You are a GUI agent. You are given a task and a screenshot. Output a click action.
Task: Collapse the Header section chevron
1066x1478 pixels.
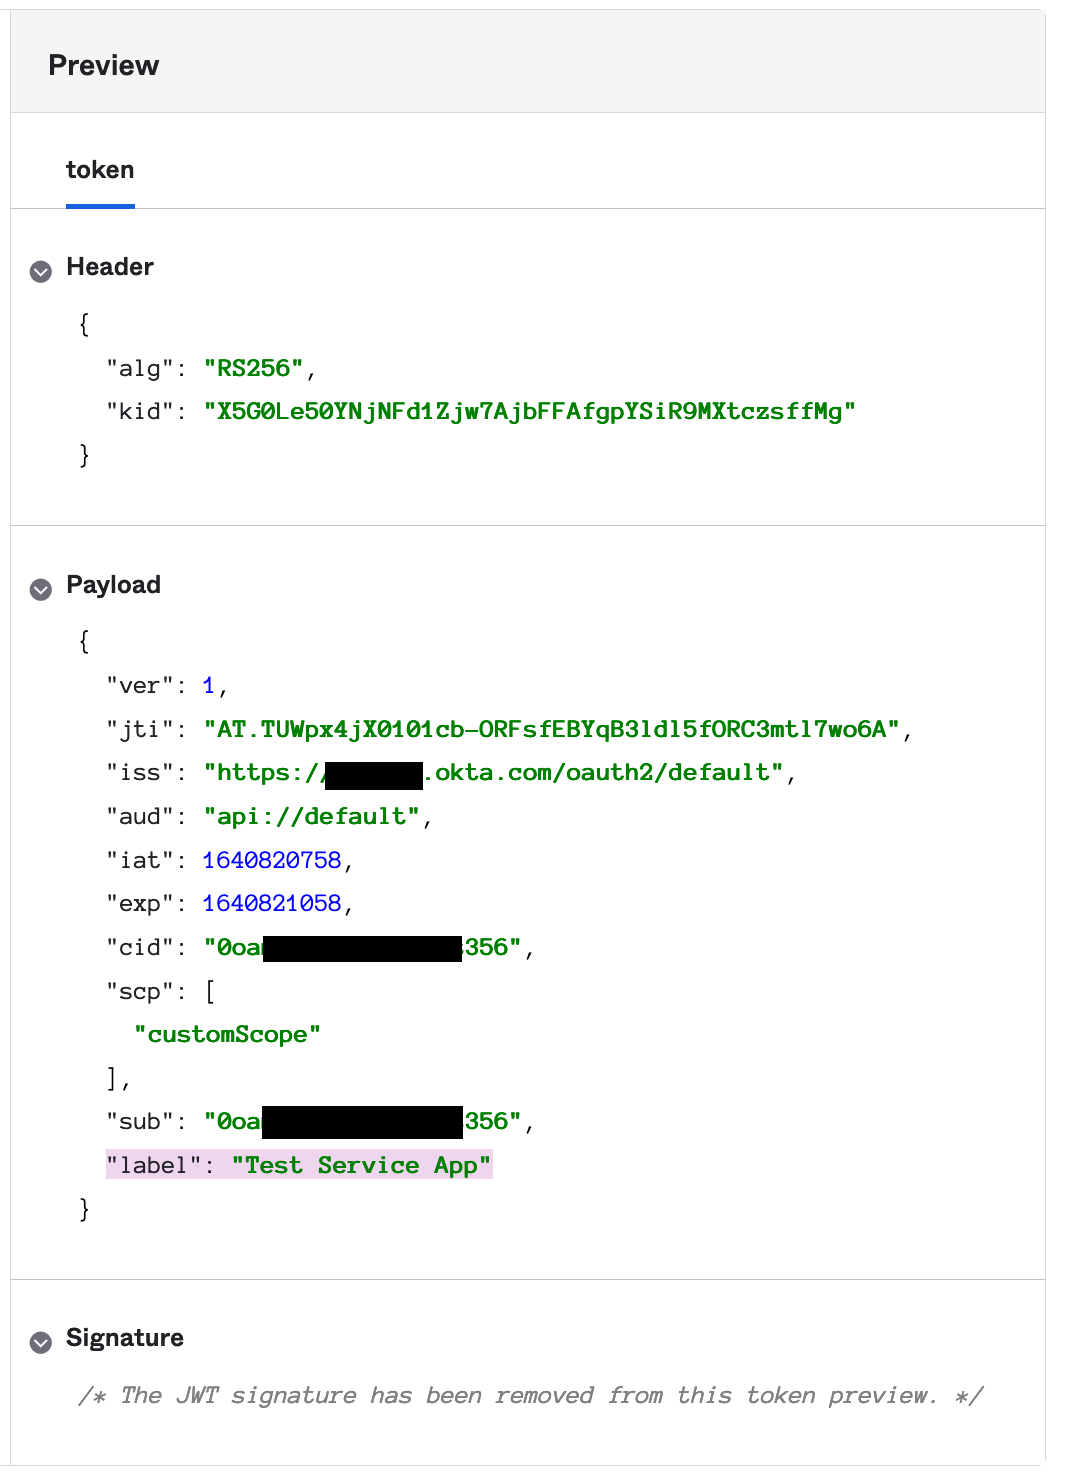(x=41, y=271)
